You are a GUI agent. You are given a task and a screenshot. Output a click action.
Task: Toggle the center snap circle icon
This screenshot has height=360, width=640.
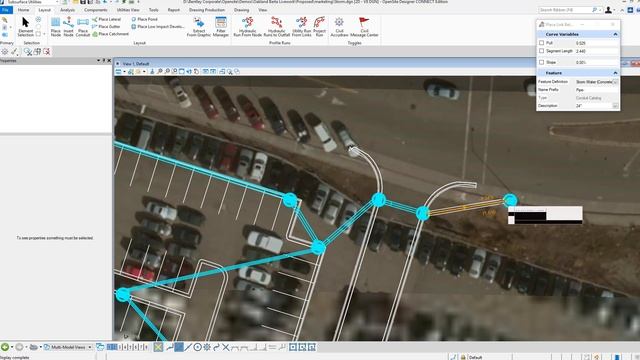pyautogui.click(x=198, y=347)
